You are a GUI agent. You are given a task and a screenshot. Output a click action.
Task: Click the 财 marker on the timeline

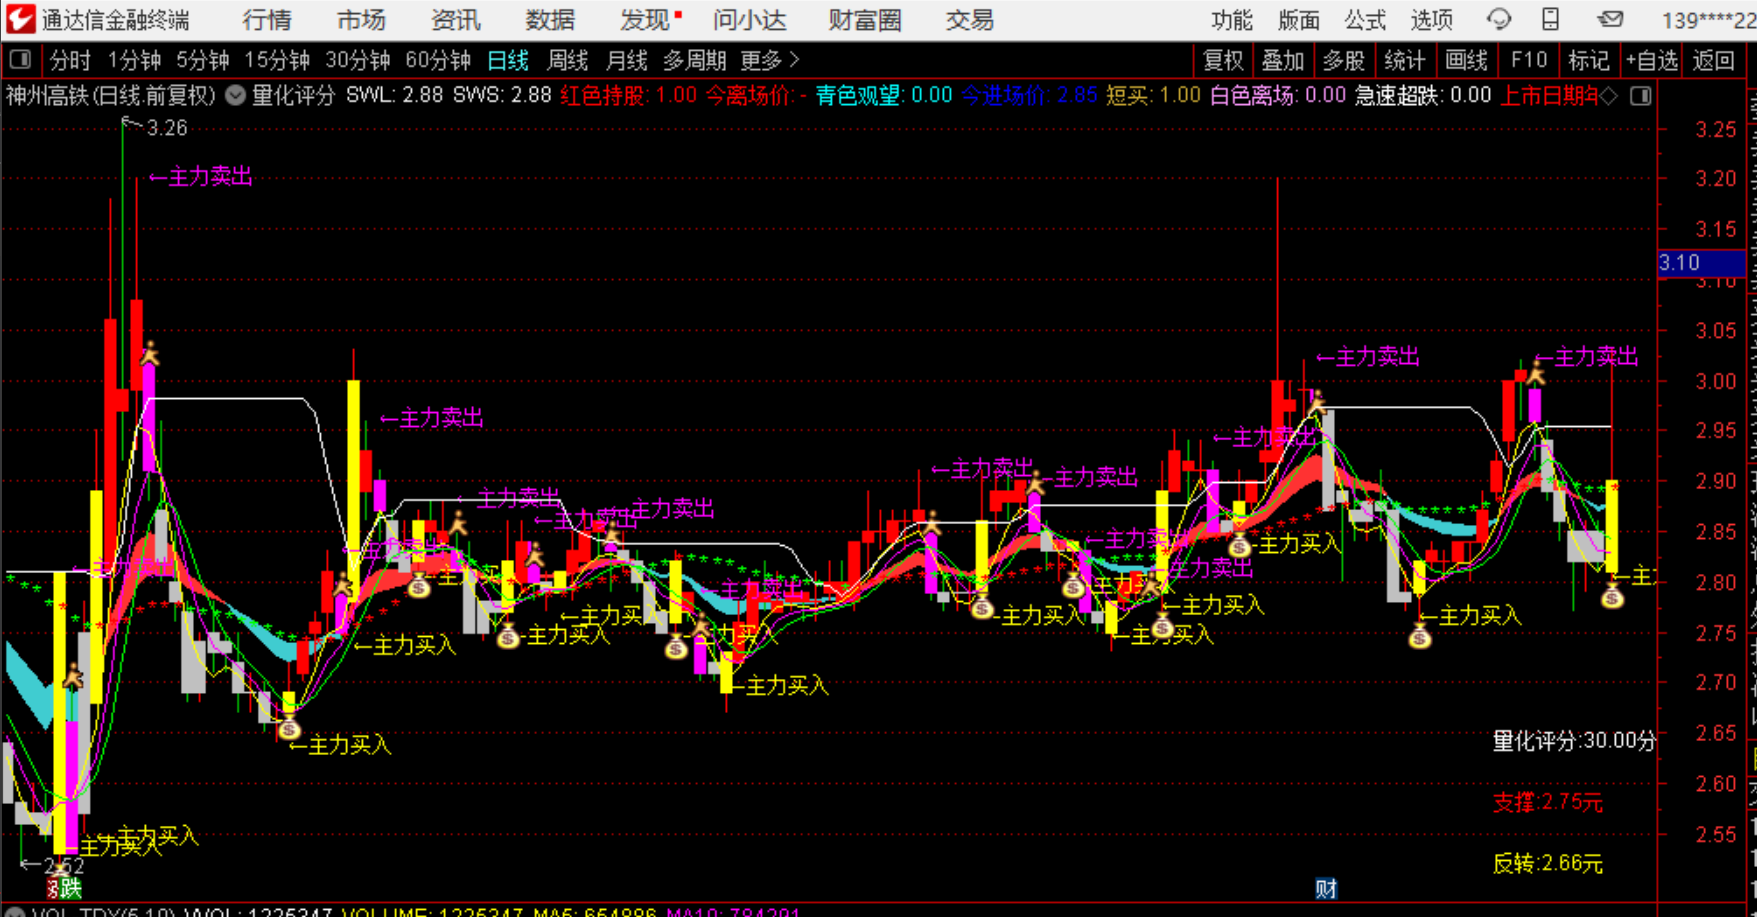click(x=1326, y=888)
